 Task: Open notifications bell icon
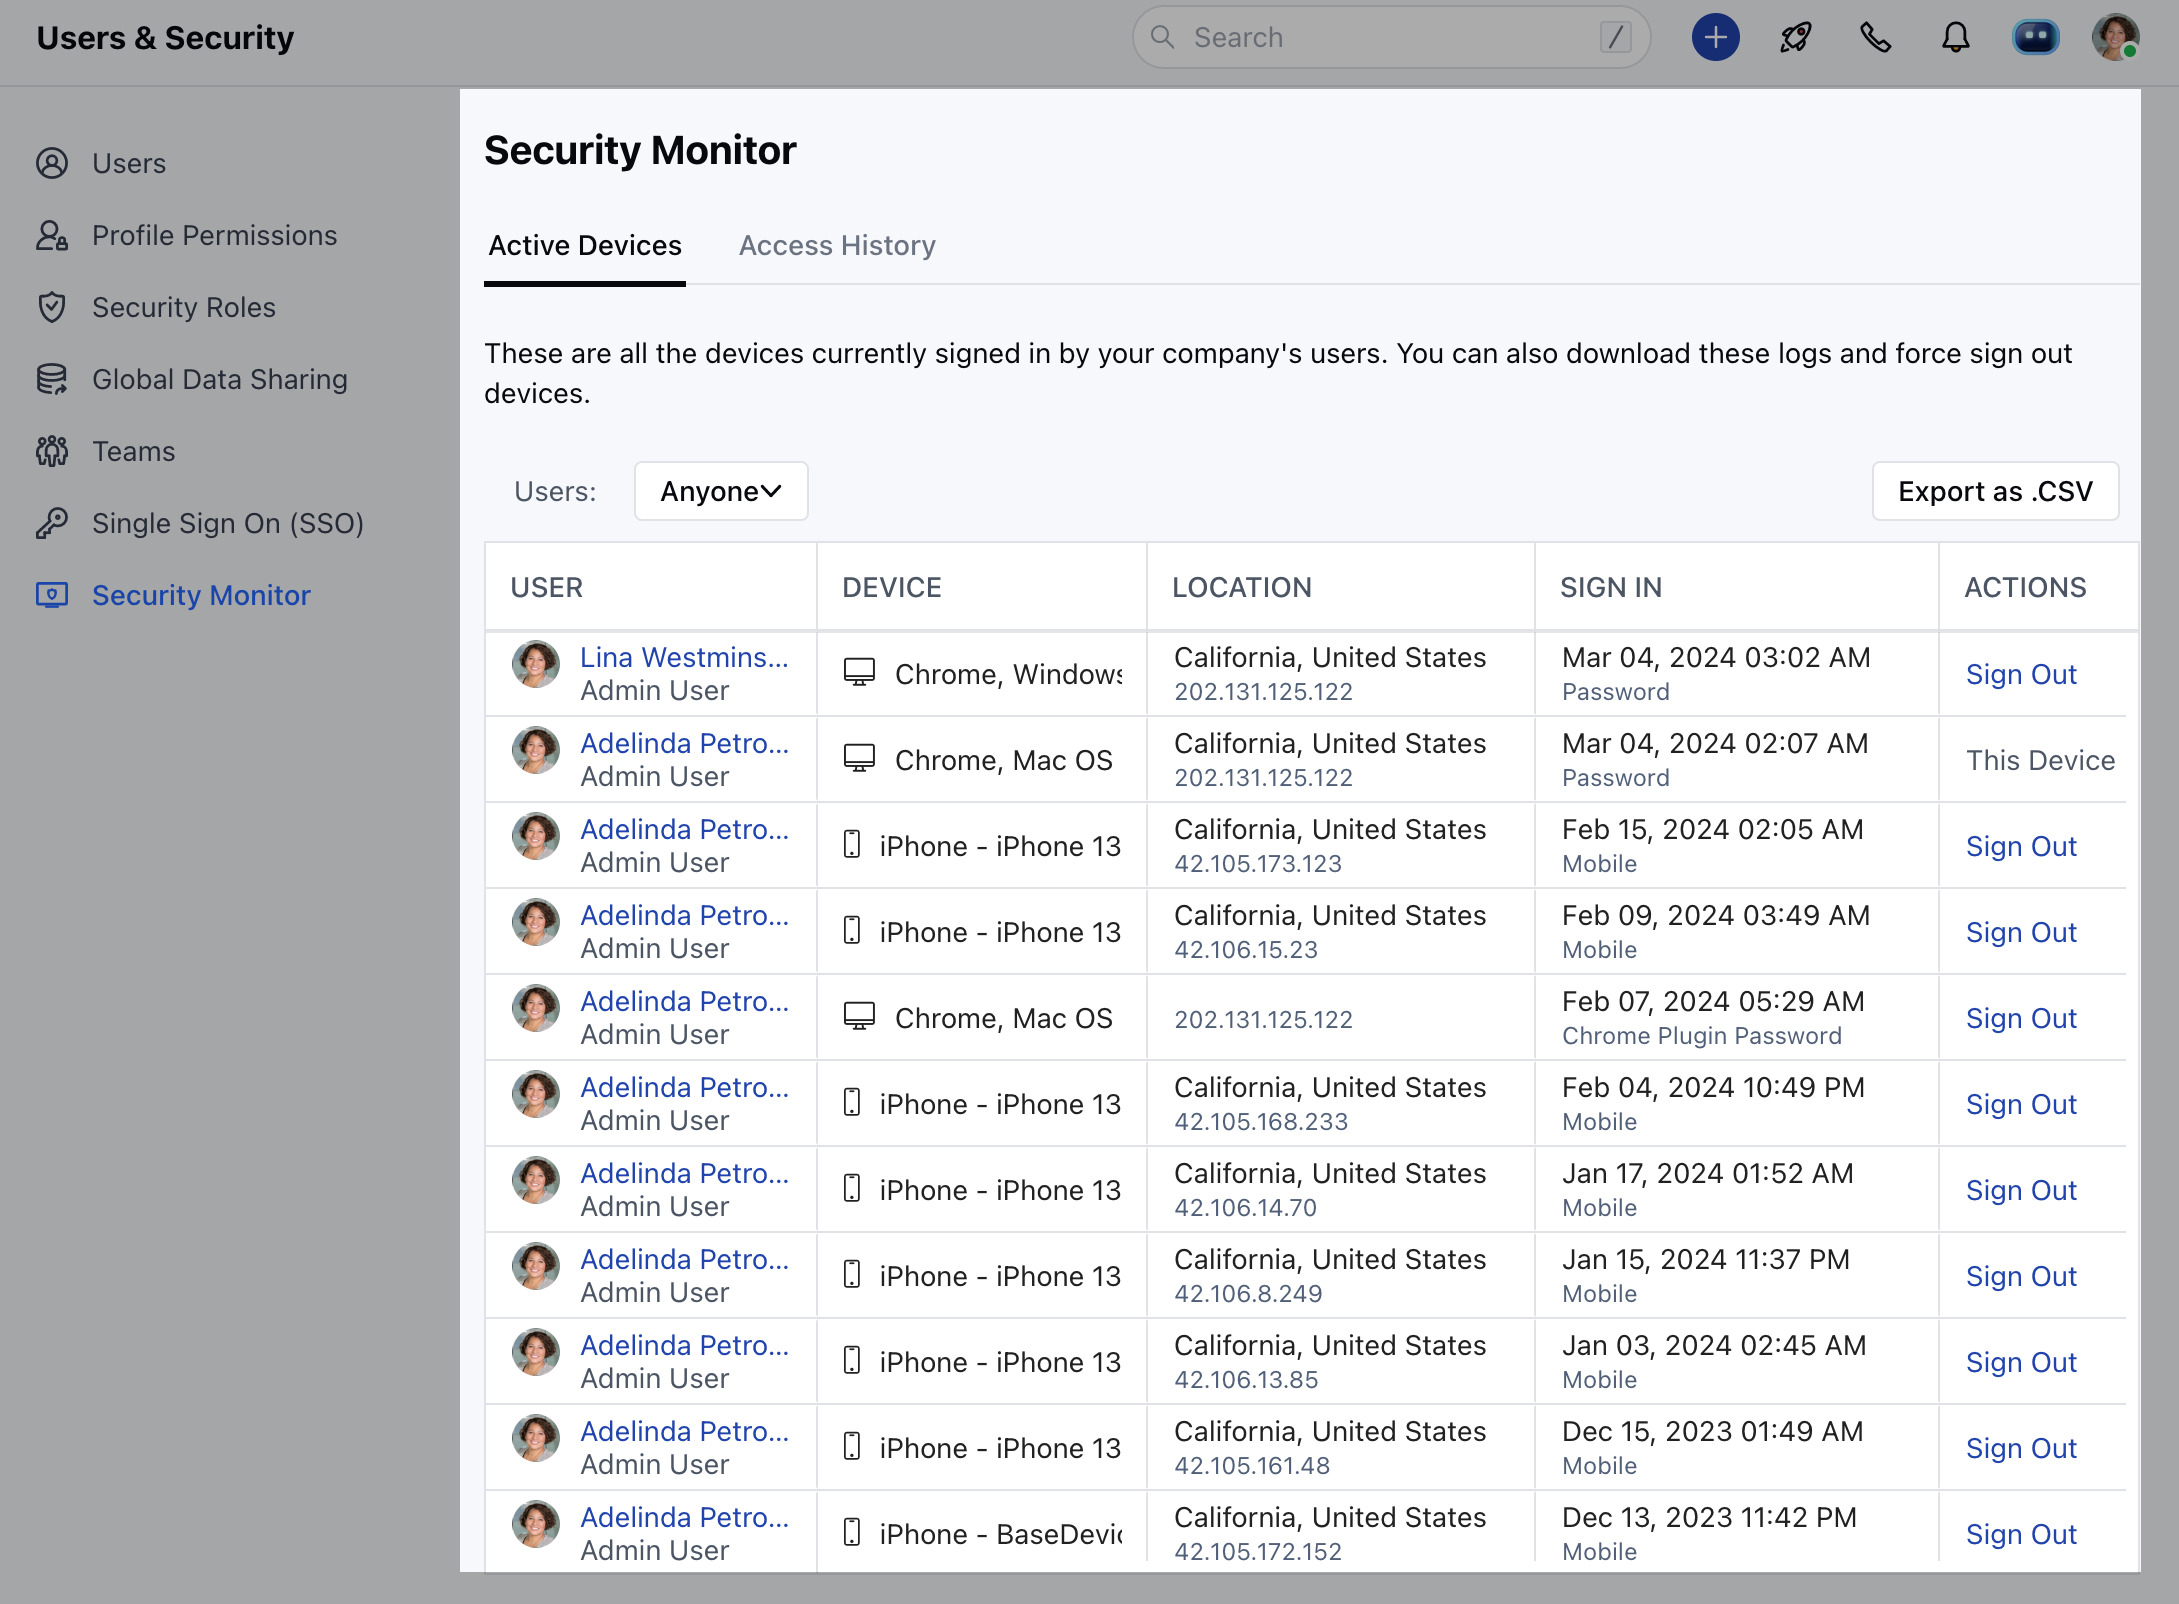tap(1955, 38)
